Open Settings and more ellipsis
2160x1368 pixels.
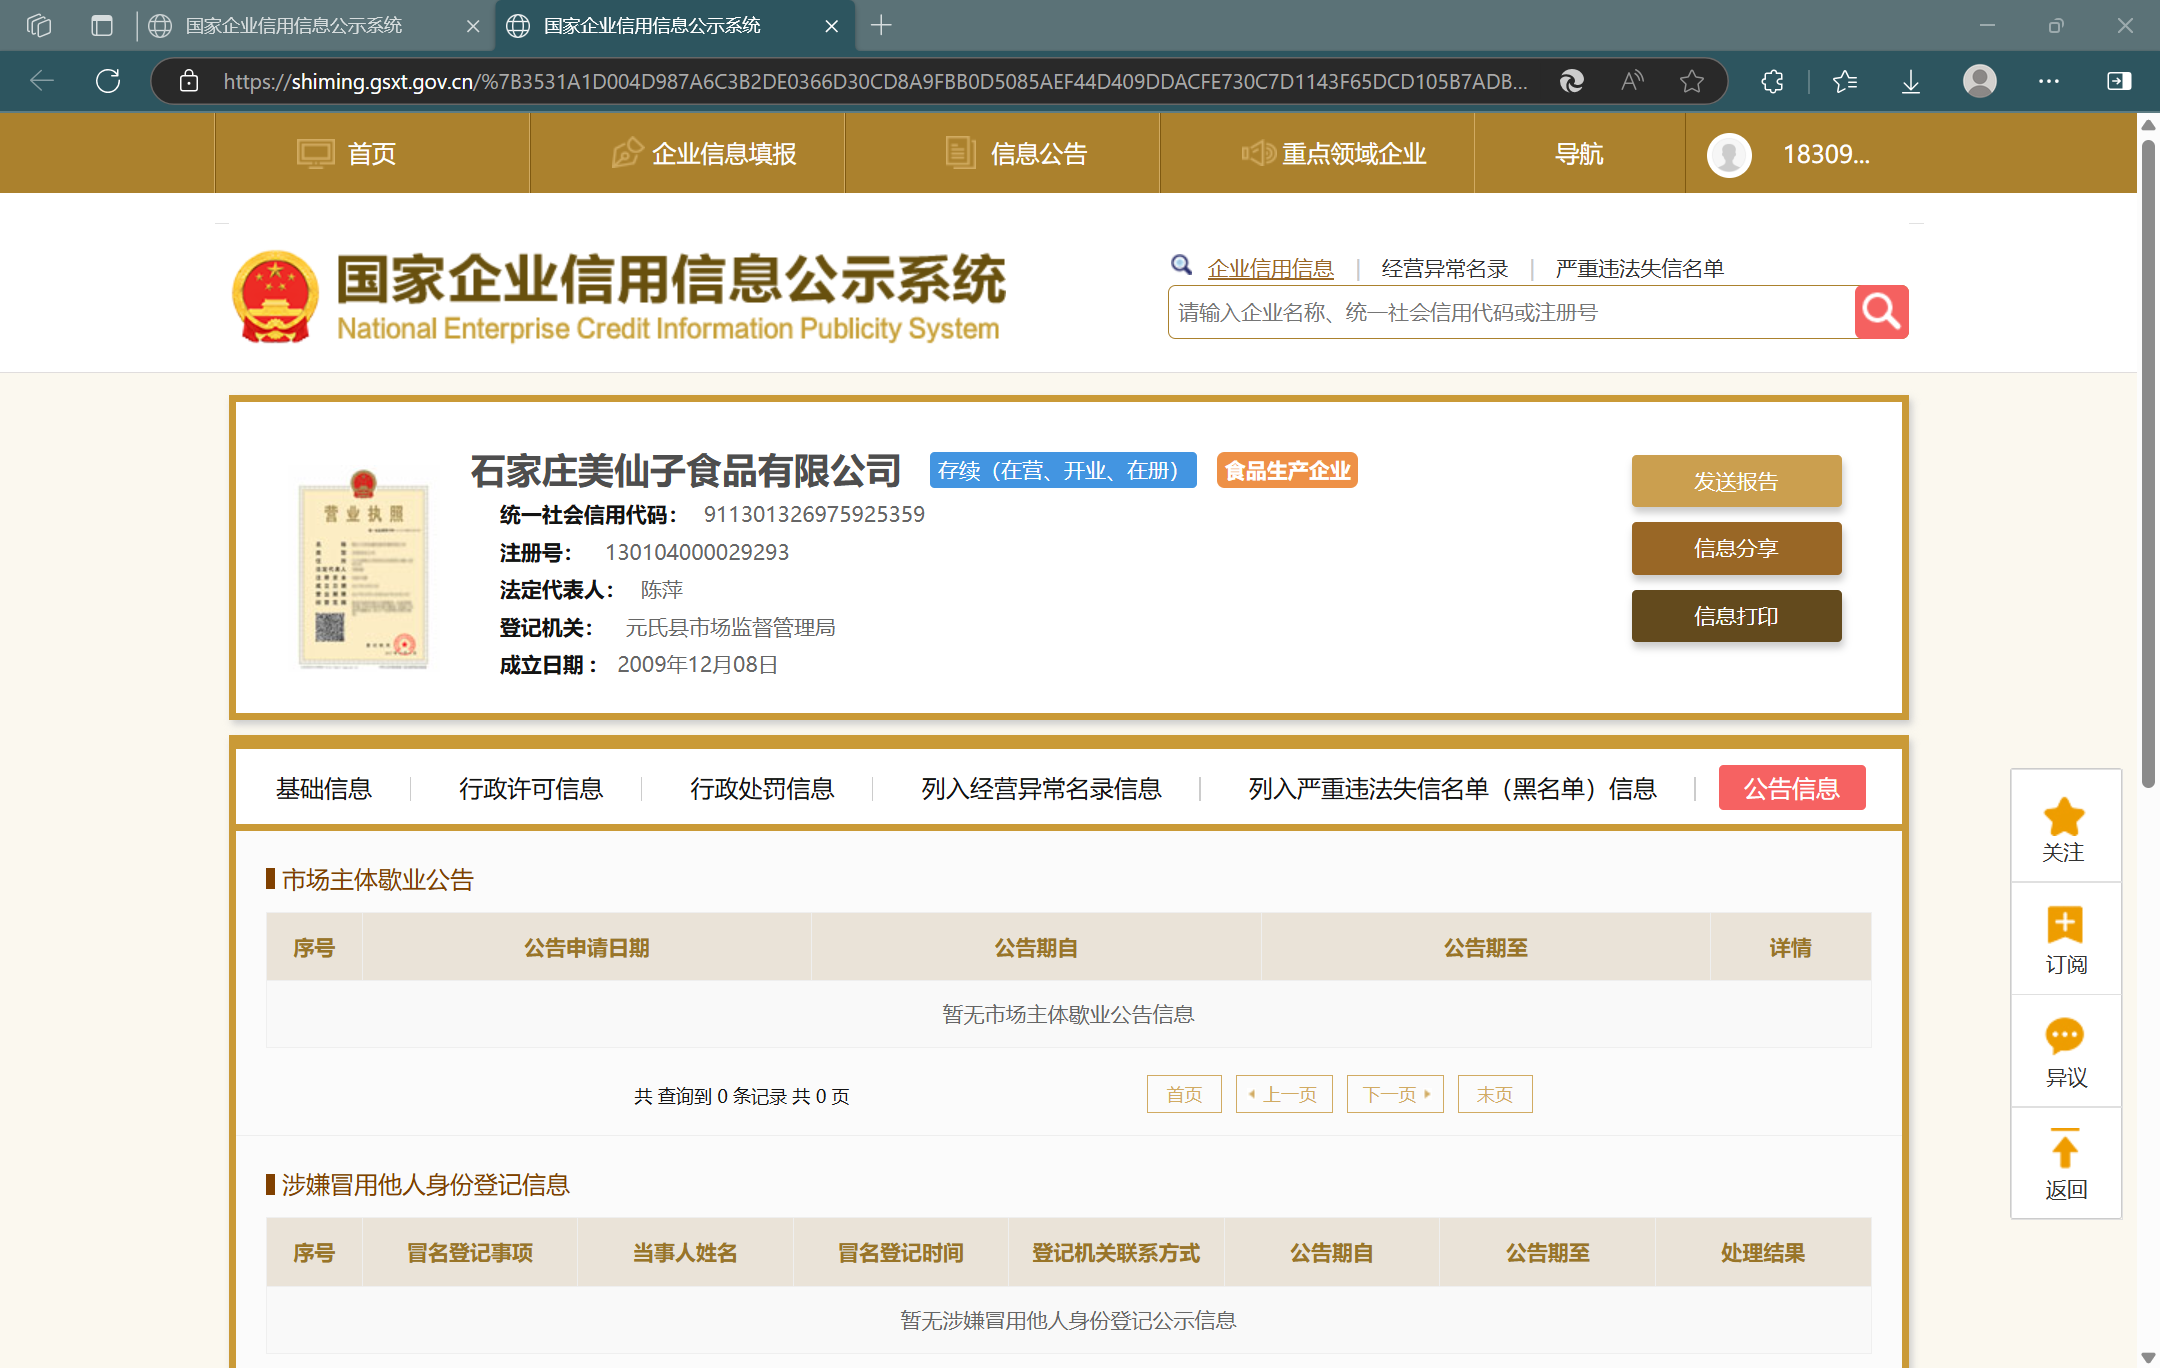pos(2049,81)
